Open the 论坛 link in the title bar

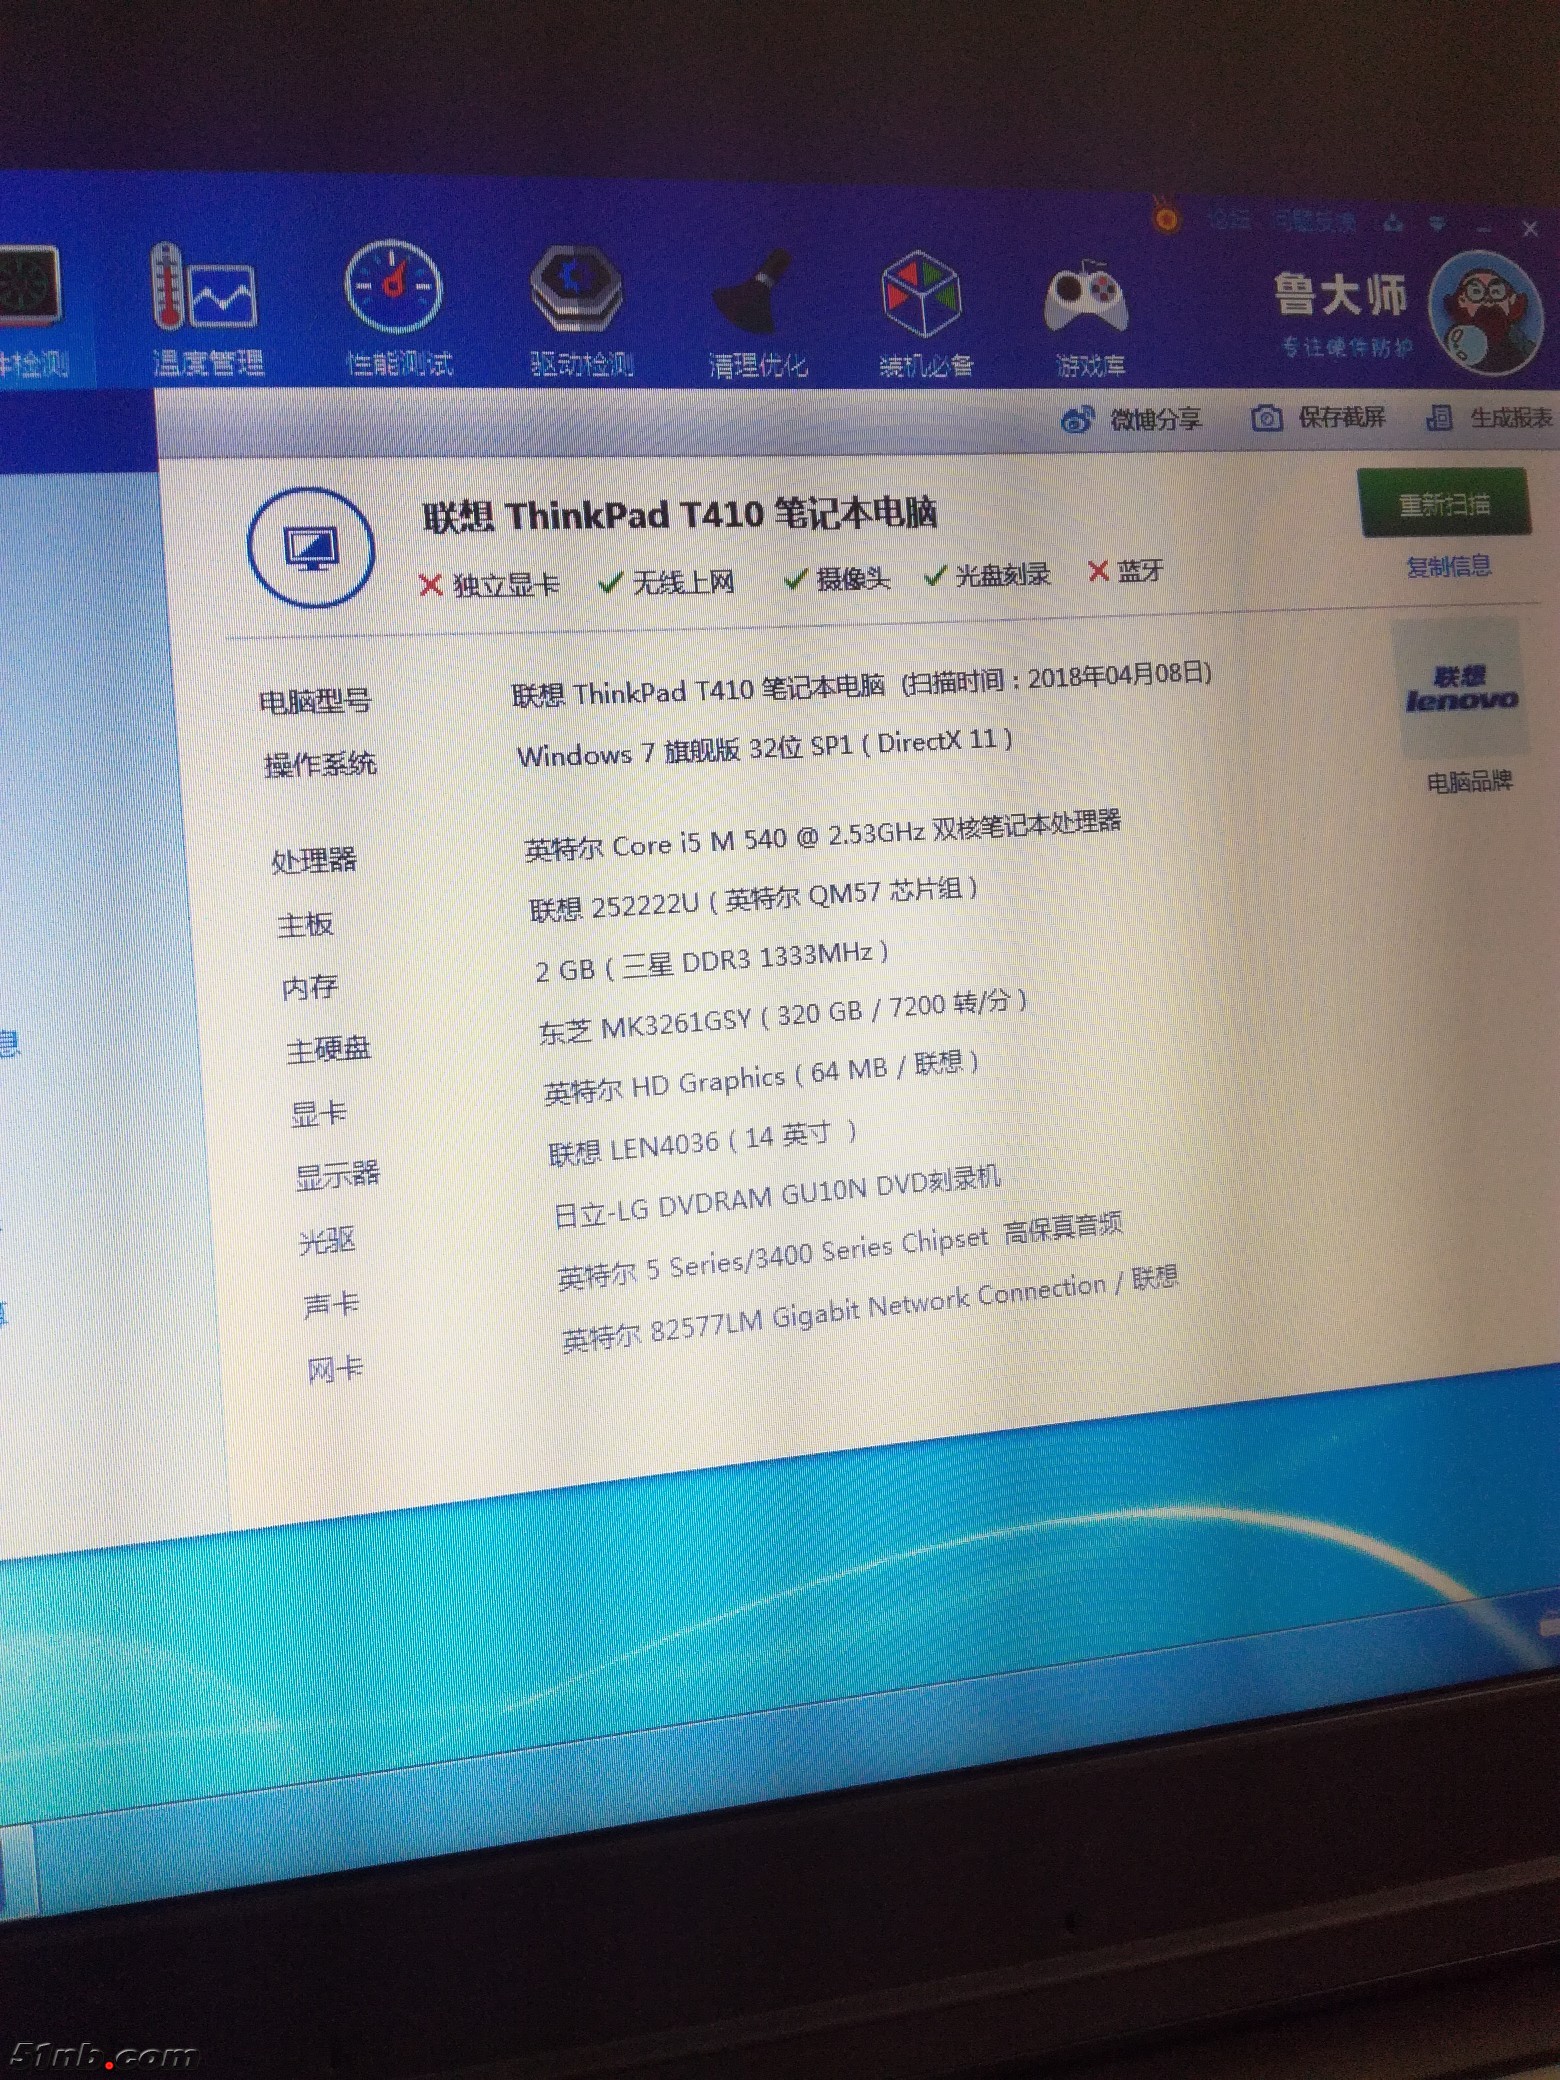click(x=1228, y=219)
